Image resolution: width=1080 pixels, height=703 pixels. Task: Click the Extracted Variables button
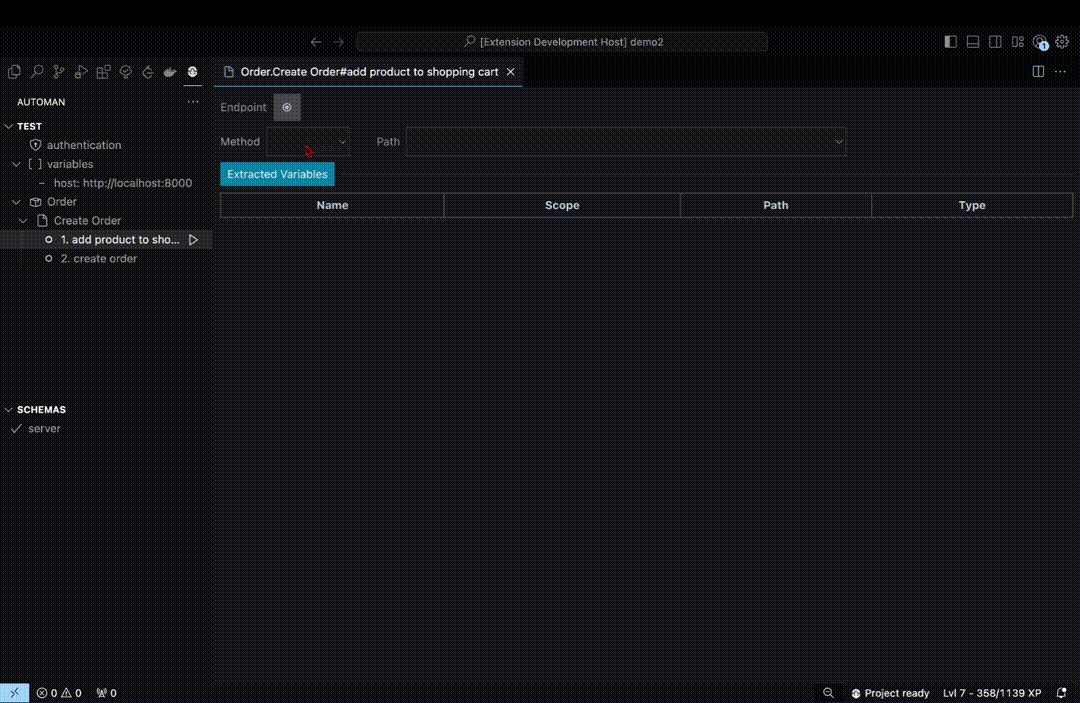pyautogui.click(x=277, y=173)
